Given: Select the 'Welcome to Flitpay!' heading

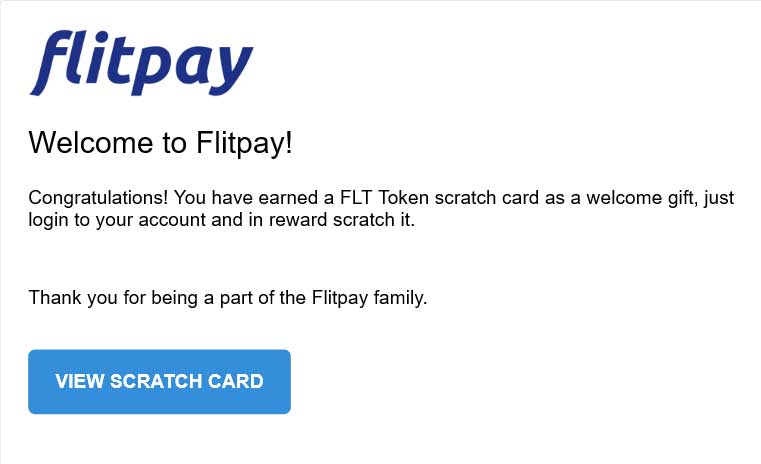Looking at the screenshot, I should point(161,143).
